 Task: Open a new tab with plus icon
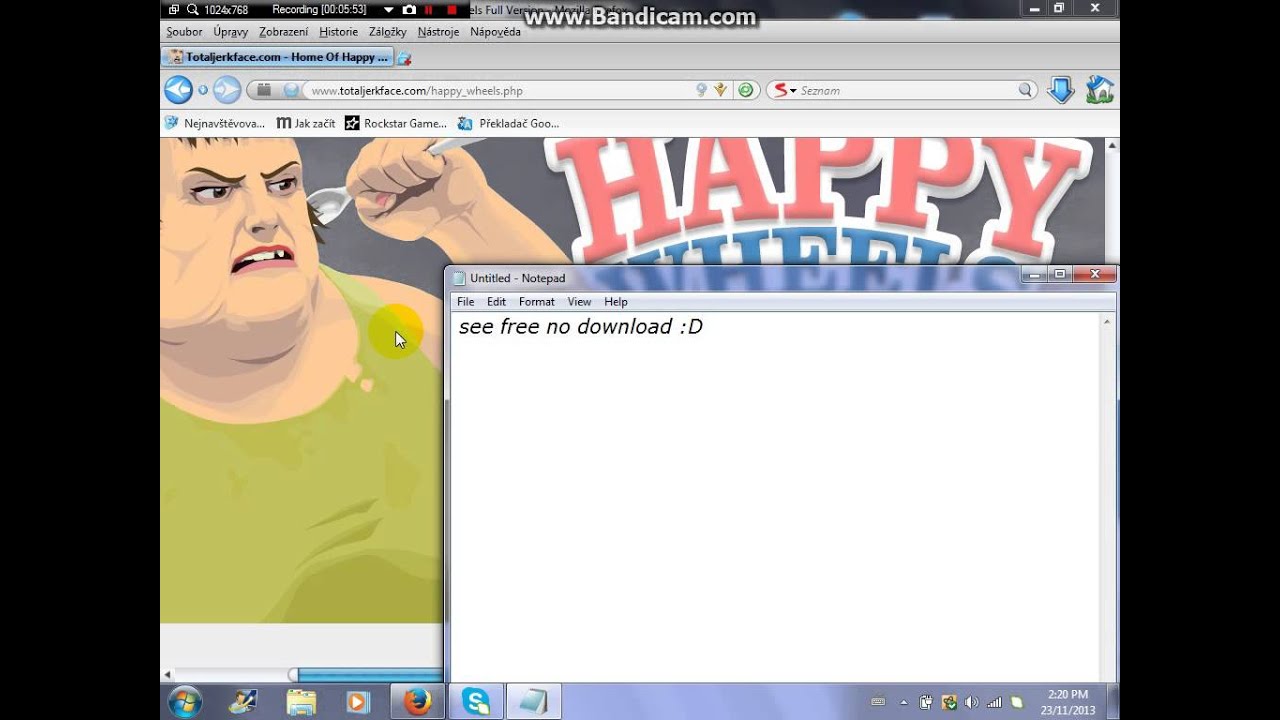[x=405, y=58]
